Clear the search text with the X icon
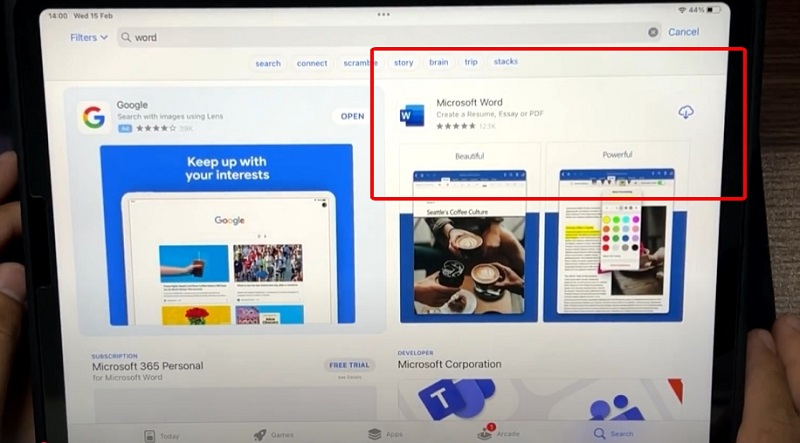This screenshot has height=443, width=800. 653,32
